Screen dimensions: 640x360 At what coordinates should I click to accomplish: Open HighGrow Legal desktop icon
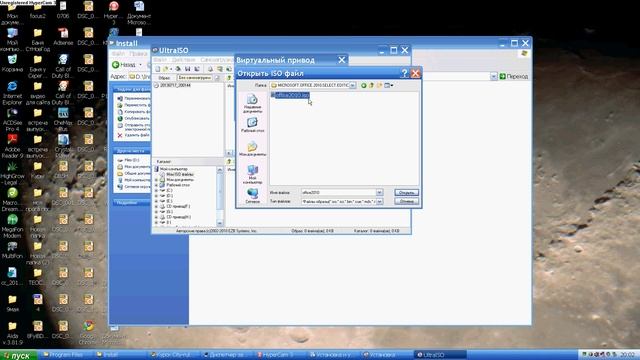12,173
